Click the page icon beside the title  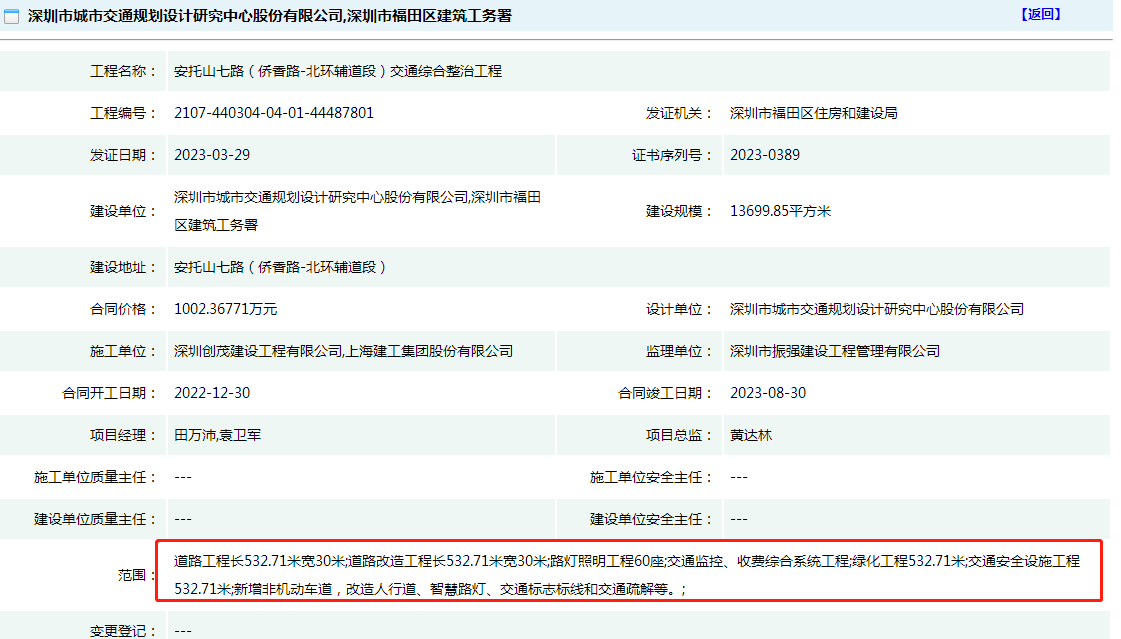click(11, 16)
